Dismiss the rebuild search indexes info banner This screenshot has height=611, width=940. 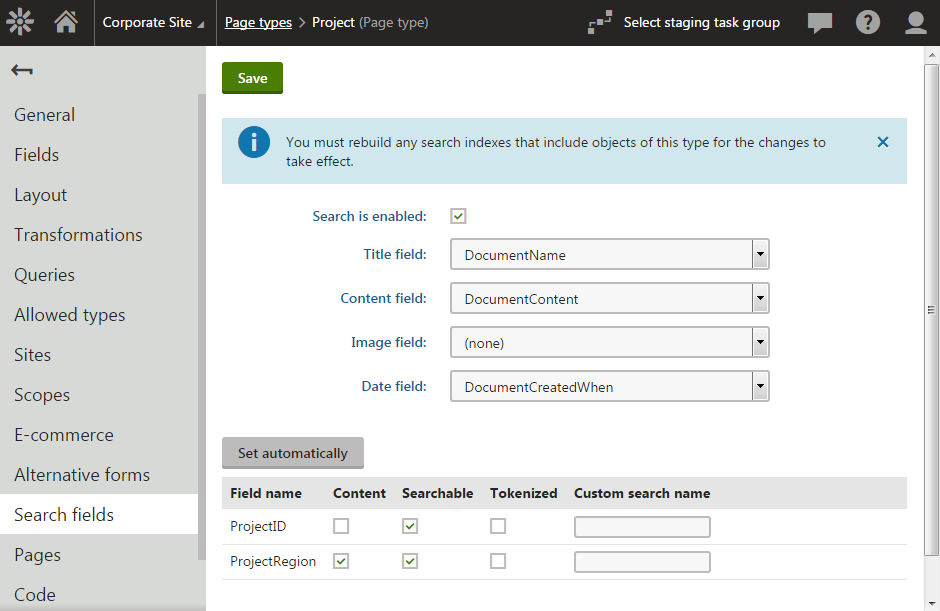tap(883, 141)
